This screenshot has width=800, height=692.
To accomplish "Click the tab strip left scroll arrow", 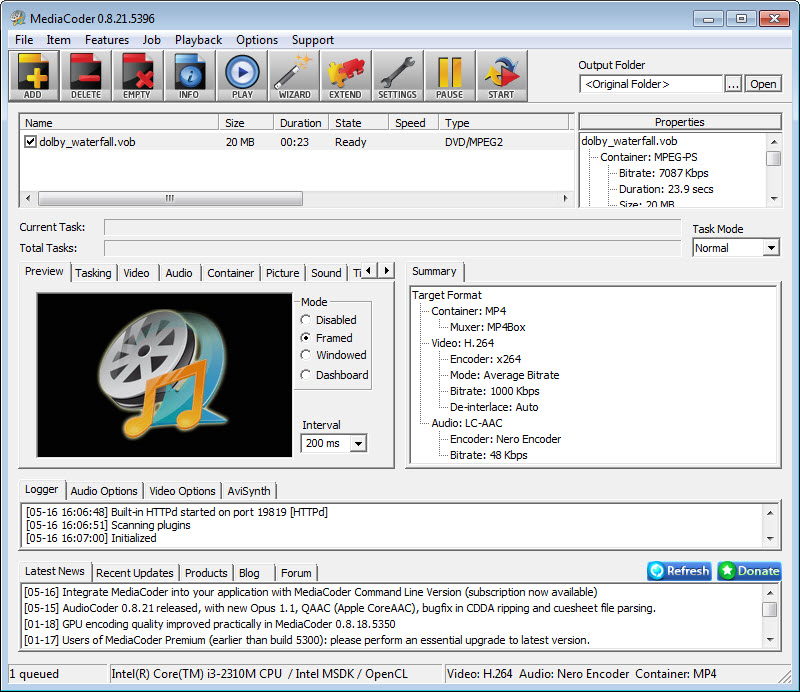I will 369,270.
